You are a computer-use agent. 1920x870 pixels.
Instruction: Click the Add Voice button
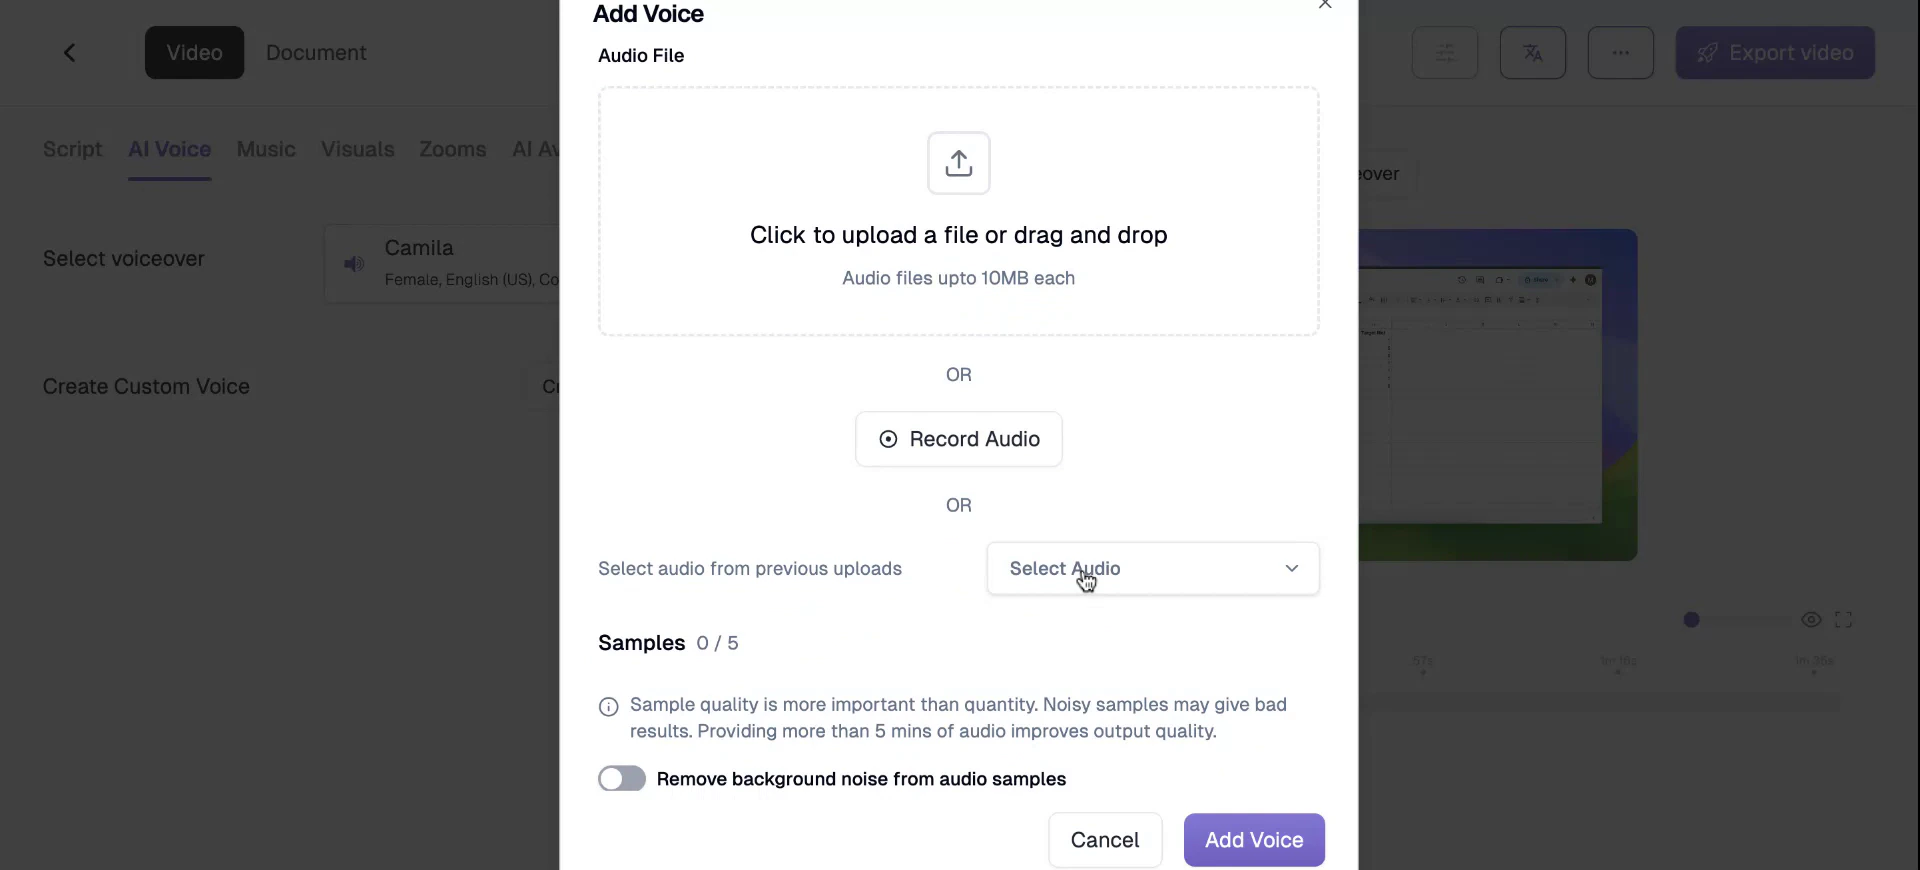[1254, 840]
